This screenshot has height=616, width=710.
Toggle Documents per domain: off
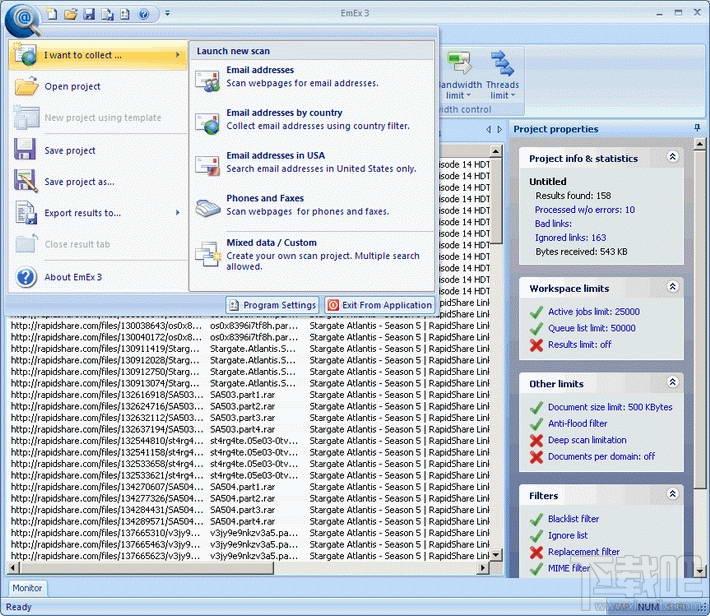601,457
